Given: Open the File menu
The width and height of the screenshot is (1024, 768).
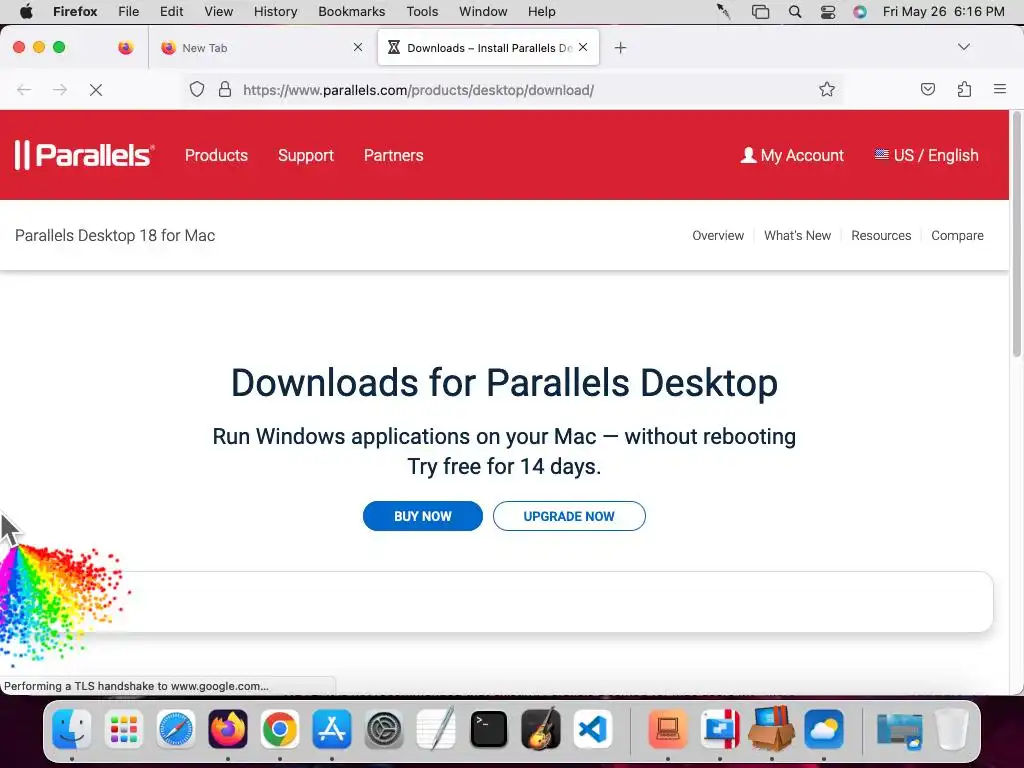Looking at the screenshot, I should pyautogui.click(x=129, y=12).
